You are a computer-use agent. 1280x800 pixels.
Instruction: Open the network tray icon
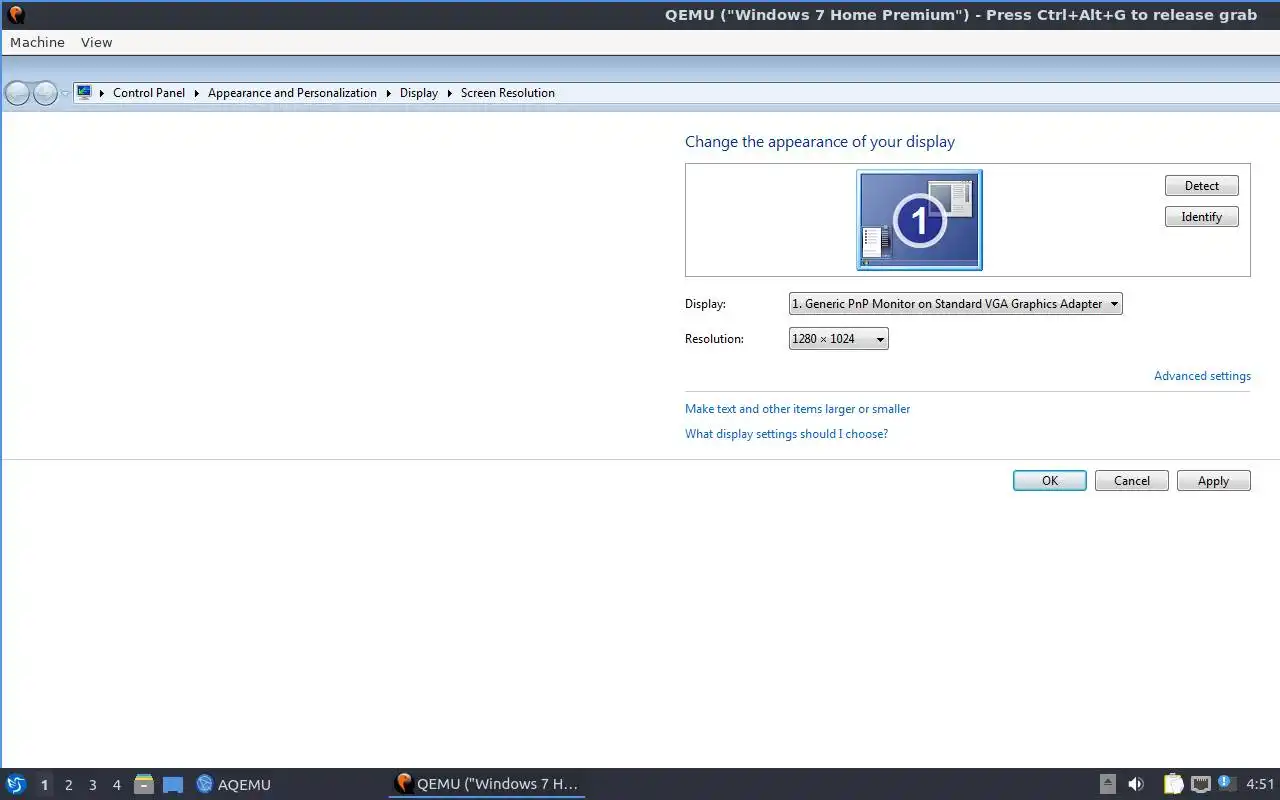coord(1200,785)
